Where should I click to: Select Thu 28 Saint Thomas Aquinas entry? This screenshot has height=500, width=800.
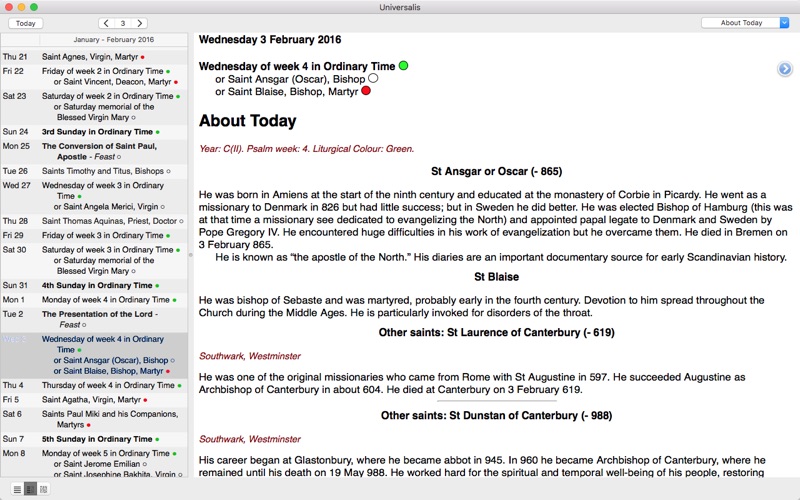click(94, 221)
